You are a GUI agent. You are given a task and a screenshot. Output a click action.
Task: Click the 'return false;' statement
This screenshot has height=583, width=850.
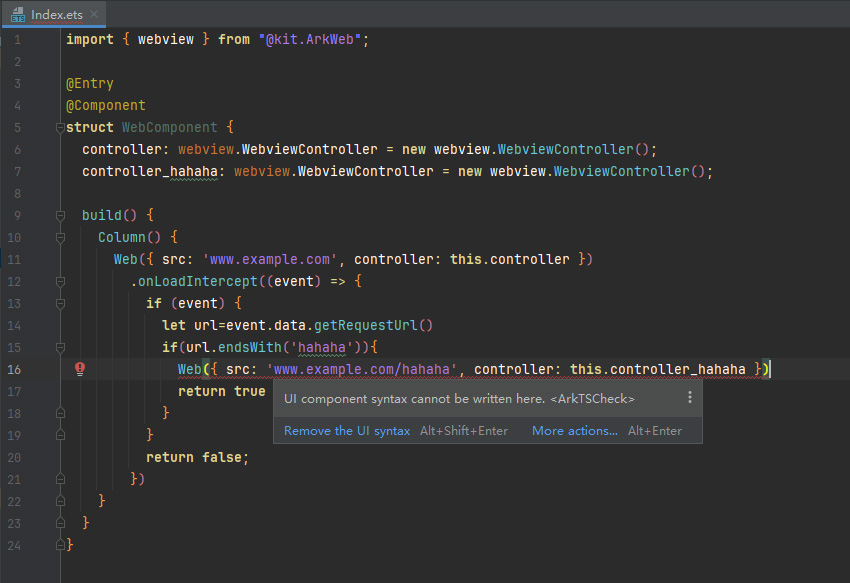[x=197, y=457]
